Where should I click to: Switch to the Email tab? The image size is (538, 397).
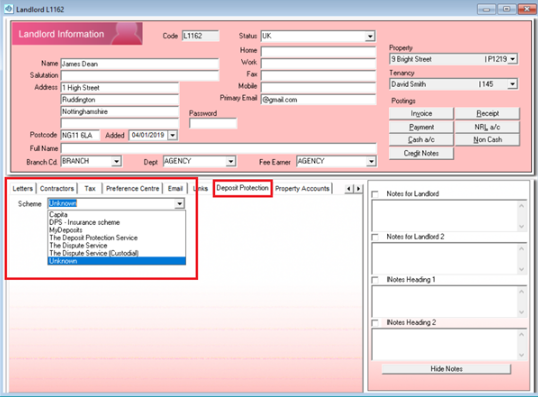click(x=175, y=188)
